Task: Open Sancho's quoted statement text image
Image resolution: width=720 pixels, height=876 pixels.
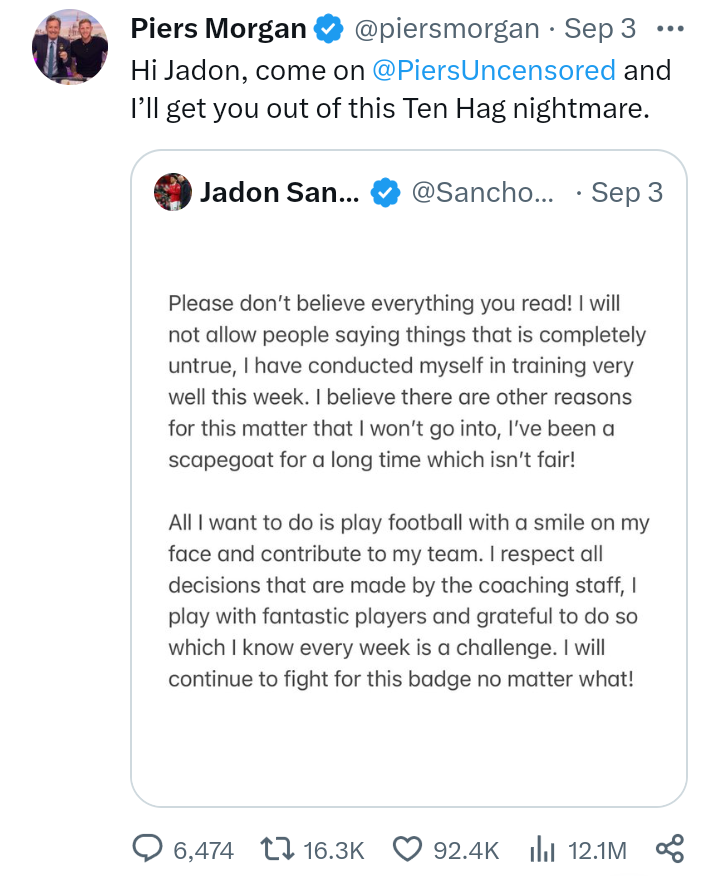Action: (x=408, y=490)
